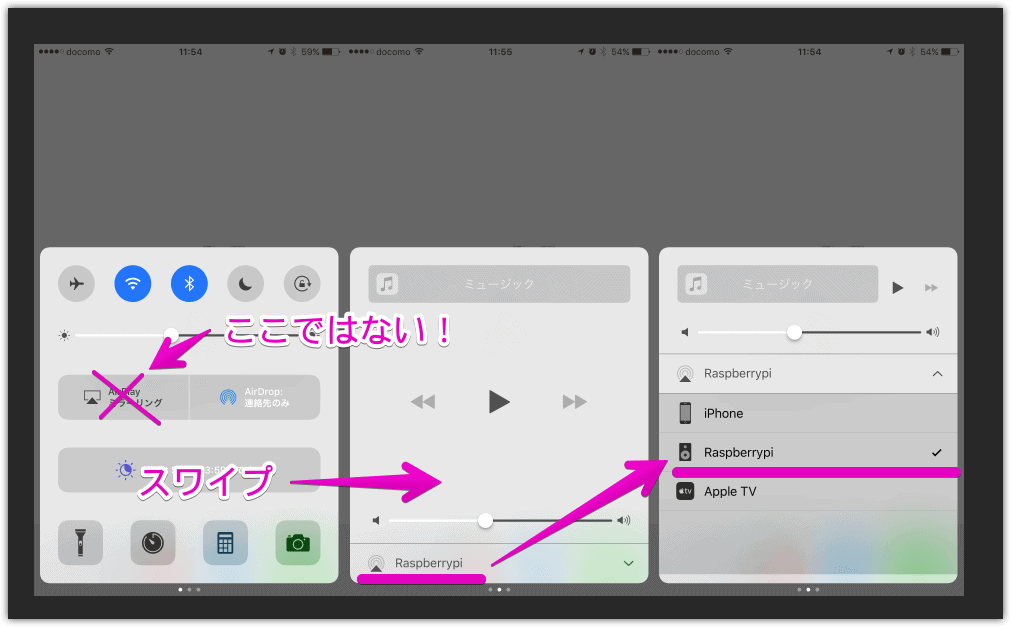Toggle Airplane Mode
The width and height of the screenshot is (1011, 627).
coord(76,283)
